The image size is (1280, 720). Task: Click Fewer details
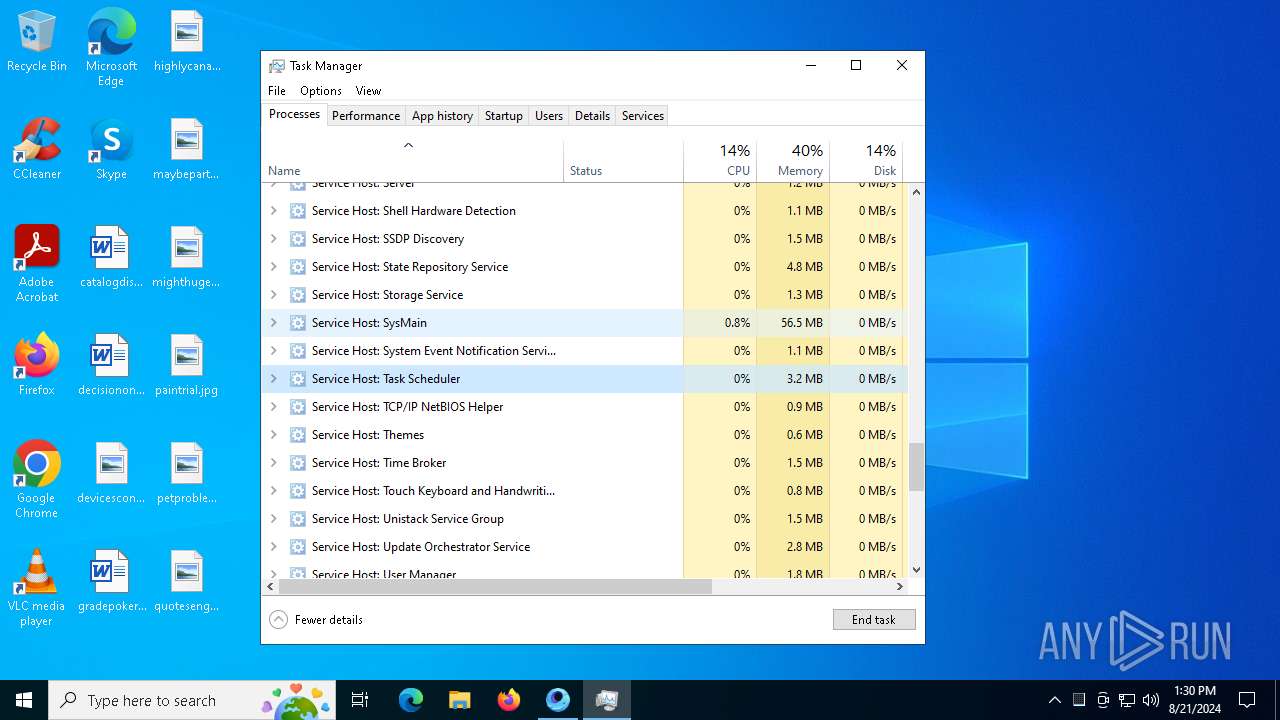pos(316,620)
